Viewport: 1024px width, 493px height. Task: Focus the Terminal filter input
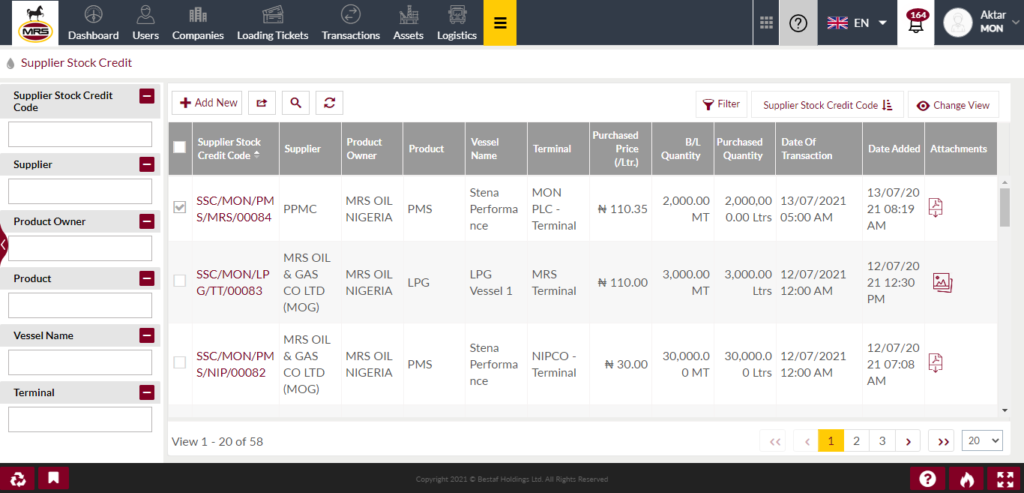pyautogui.click(x=80, y=419)
